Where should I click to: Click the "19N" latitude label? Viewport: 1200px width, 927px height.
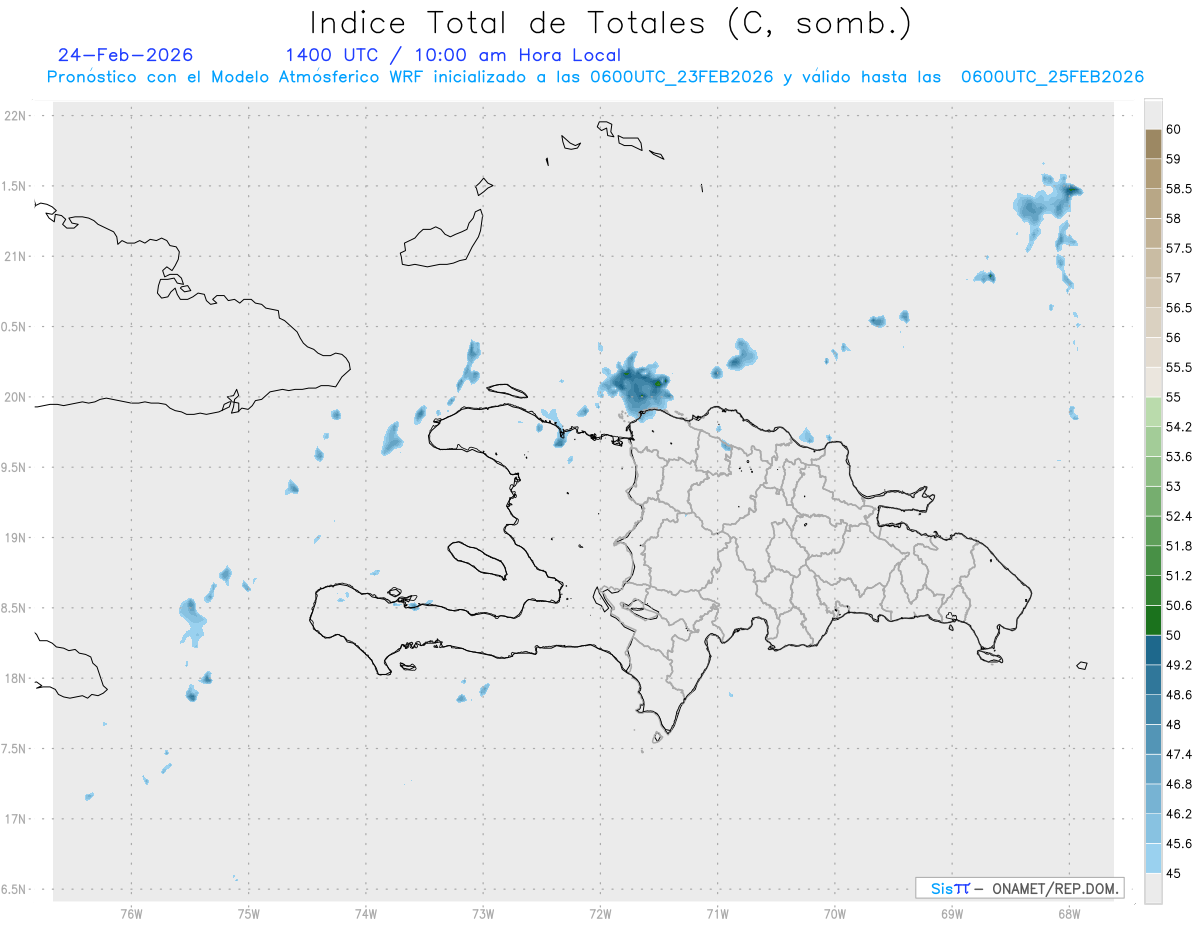click(15, 538)
